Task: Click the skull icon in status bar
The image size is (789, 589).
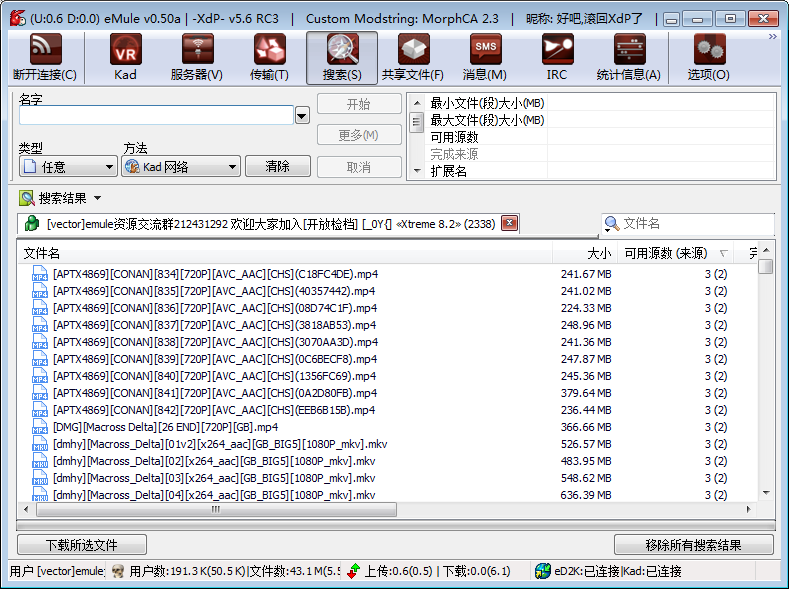Action: (118, 571)
